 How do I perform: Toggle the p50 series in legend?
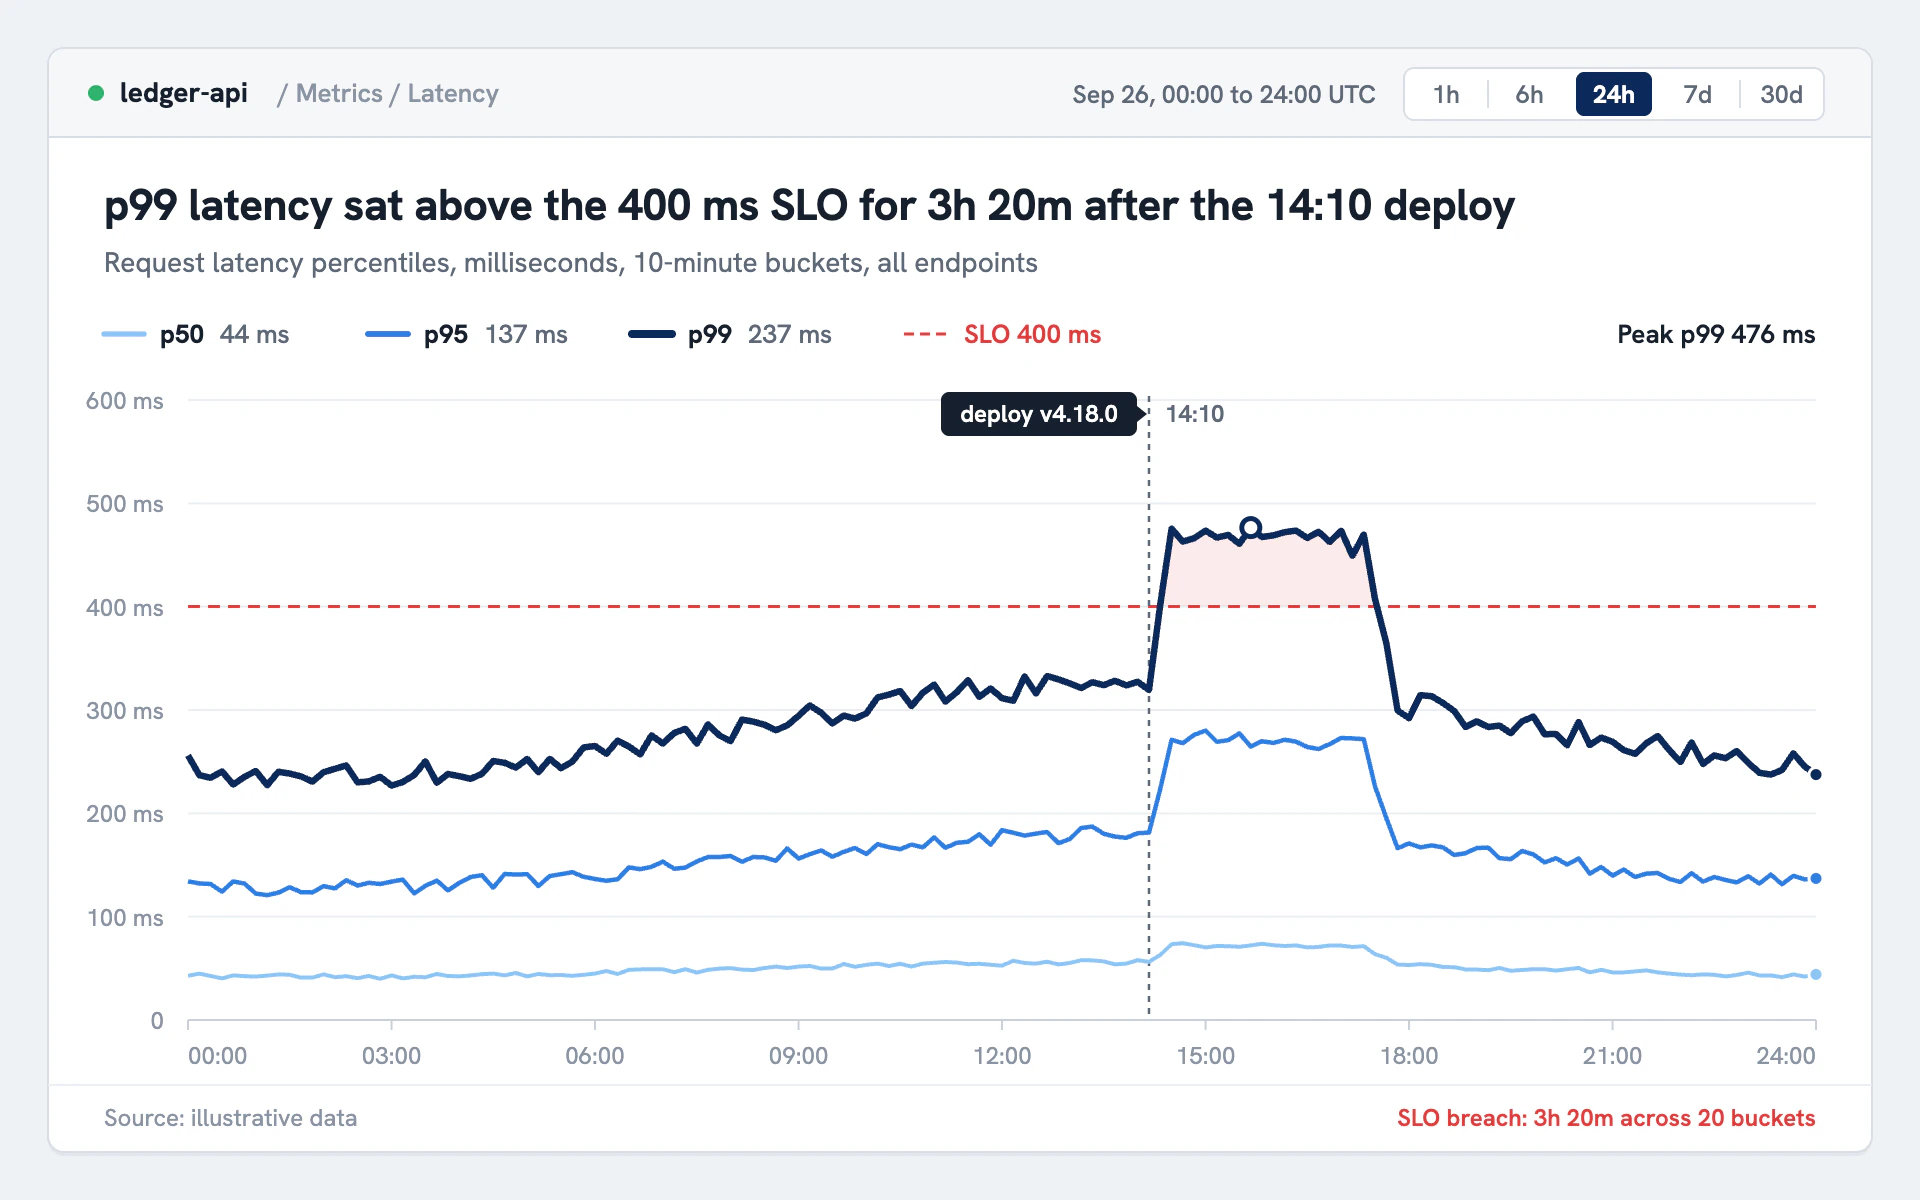[x=195, y=334]
